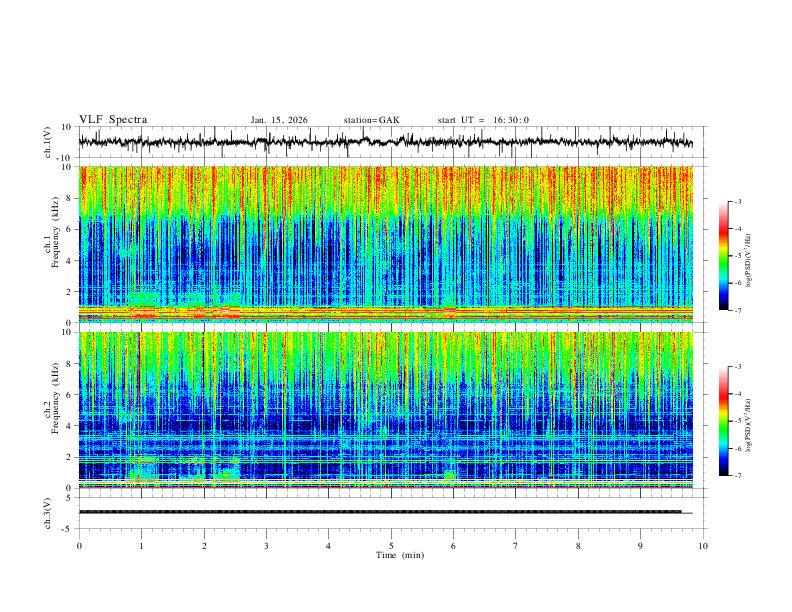This screenshot has width=792, height=612.
Task: Click tick label "10" on the Time axis
Action: pyautogui.click(x=703, y=546)
